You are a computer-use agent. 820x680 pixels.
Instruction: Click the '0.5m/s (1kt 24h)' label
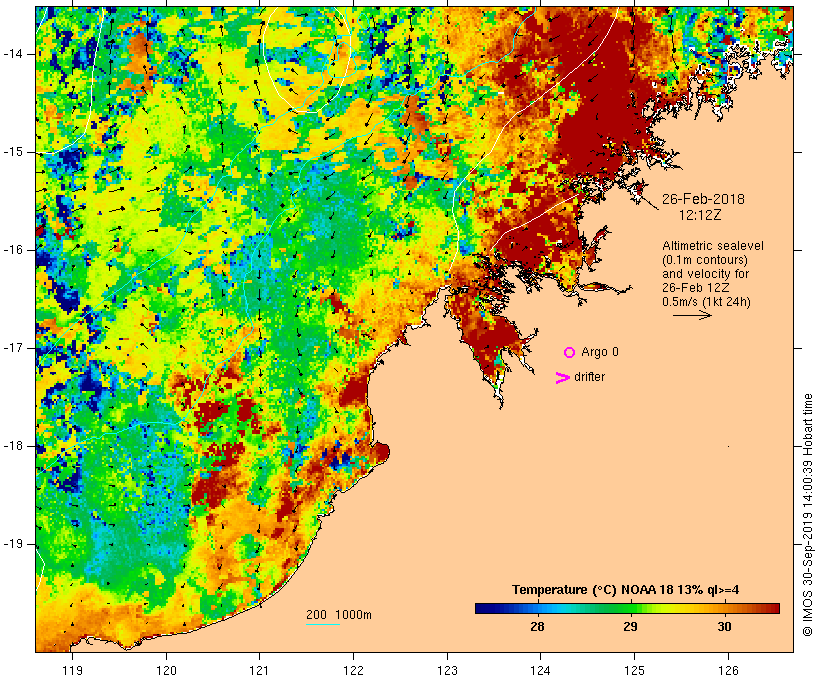(x=707, y=302)
